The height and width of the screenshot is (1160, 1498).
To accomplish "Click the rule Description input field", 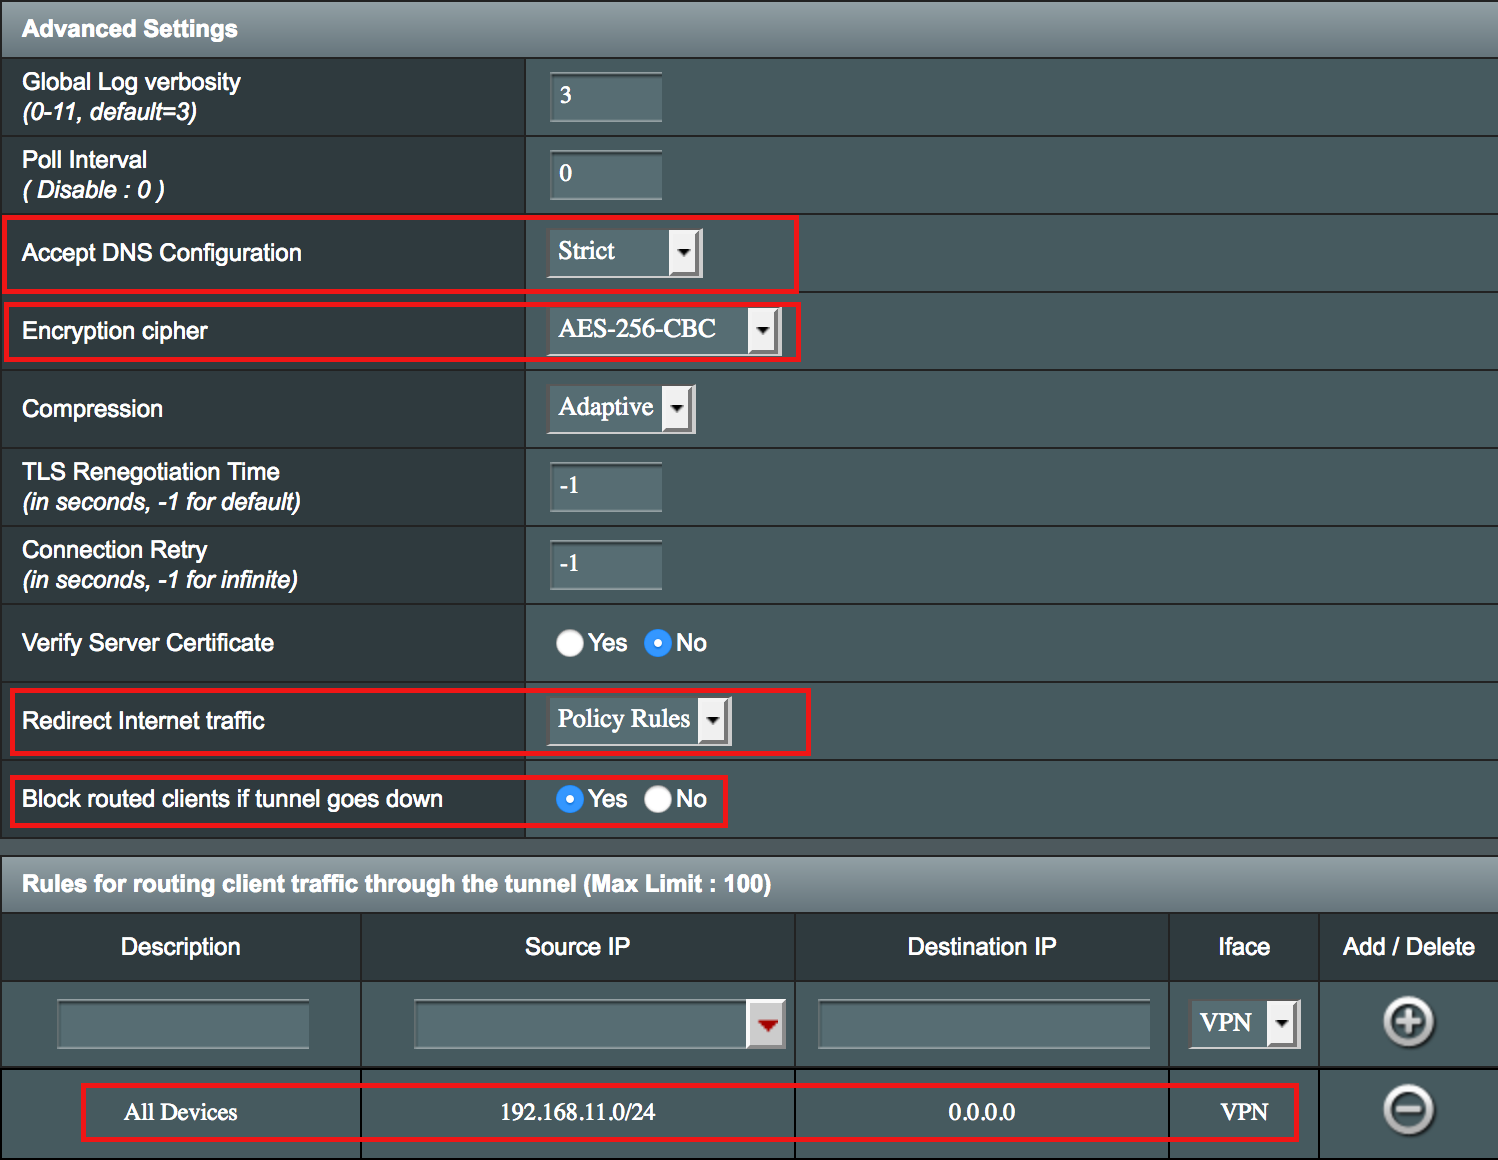I will point(183,1024).
